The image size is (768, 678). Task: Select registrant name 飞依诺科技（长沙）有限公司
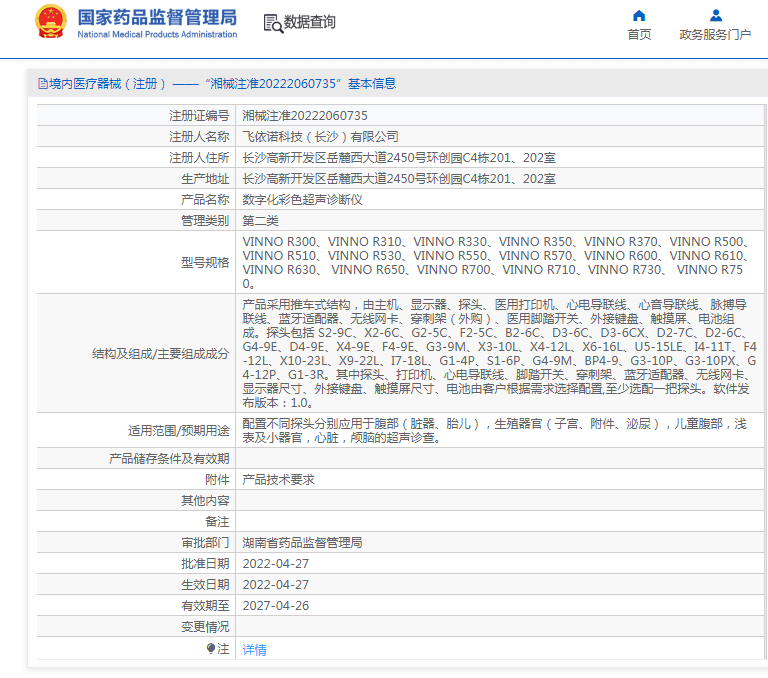320,137
